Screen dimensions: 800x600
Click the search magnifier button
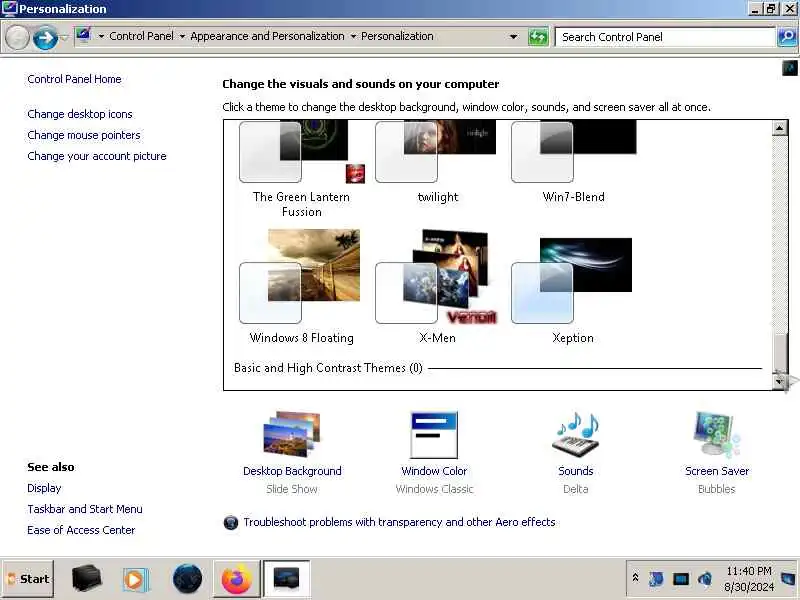787,37
